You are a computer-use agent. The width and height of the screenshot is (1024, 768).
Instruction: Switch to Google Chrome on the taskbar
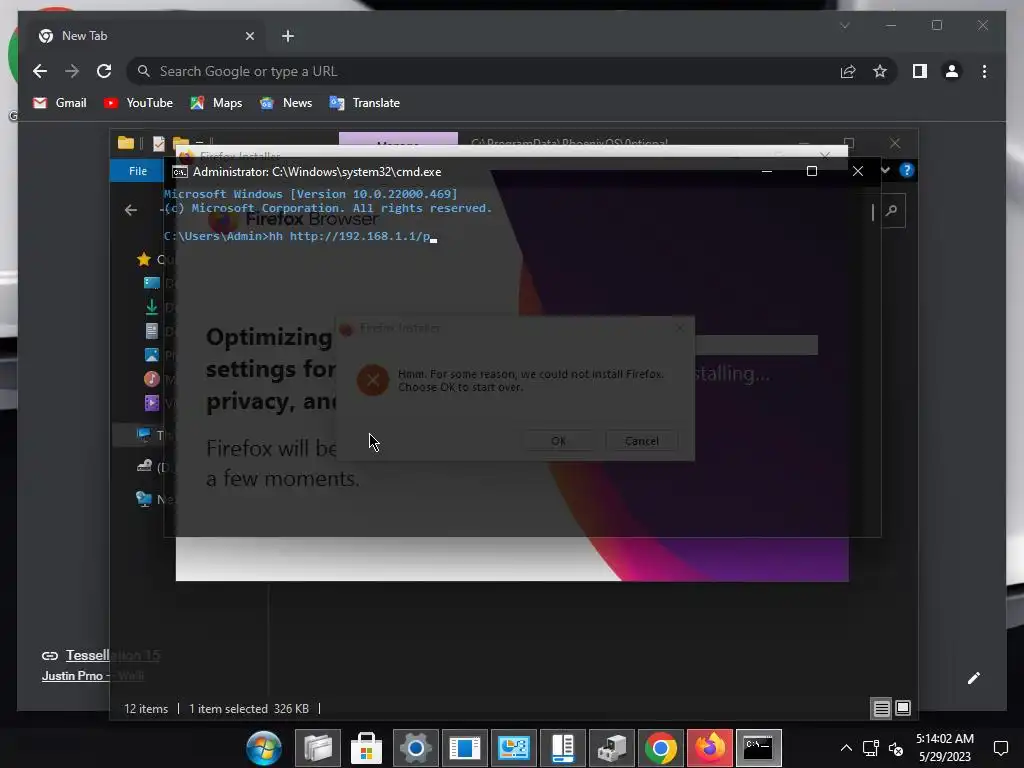click(660, 748)
